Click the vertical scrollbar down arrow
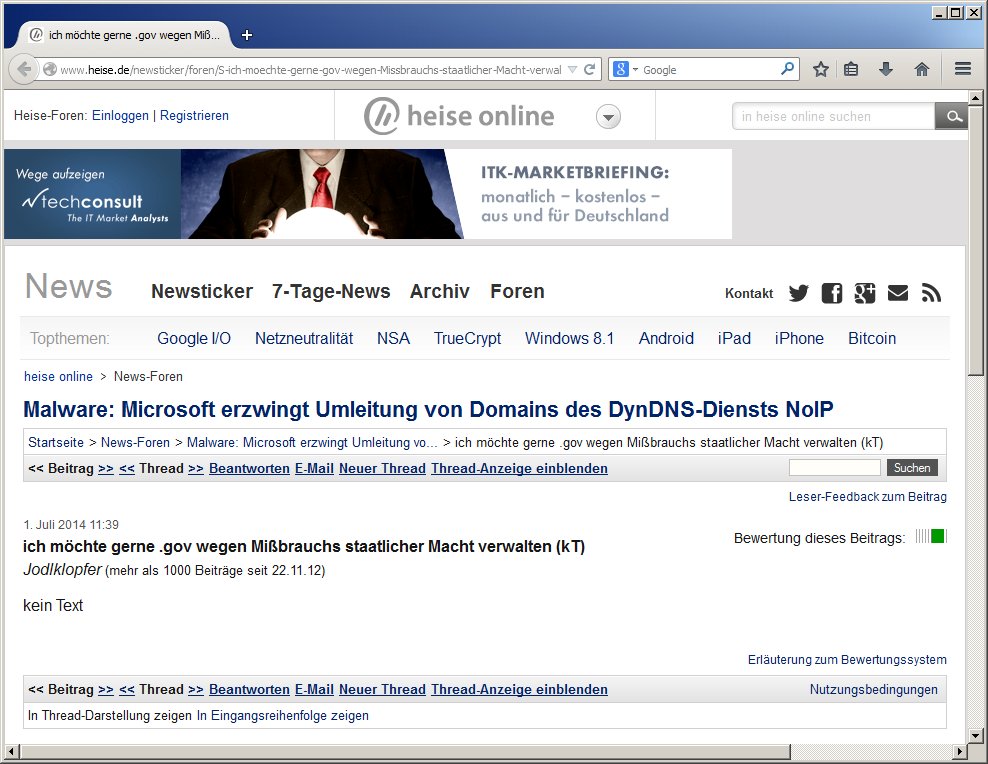 pos(975,735)
